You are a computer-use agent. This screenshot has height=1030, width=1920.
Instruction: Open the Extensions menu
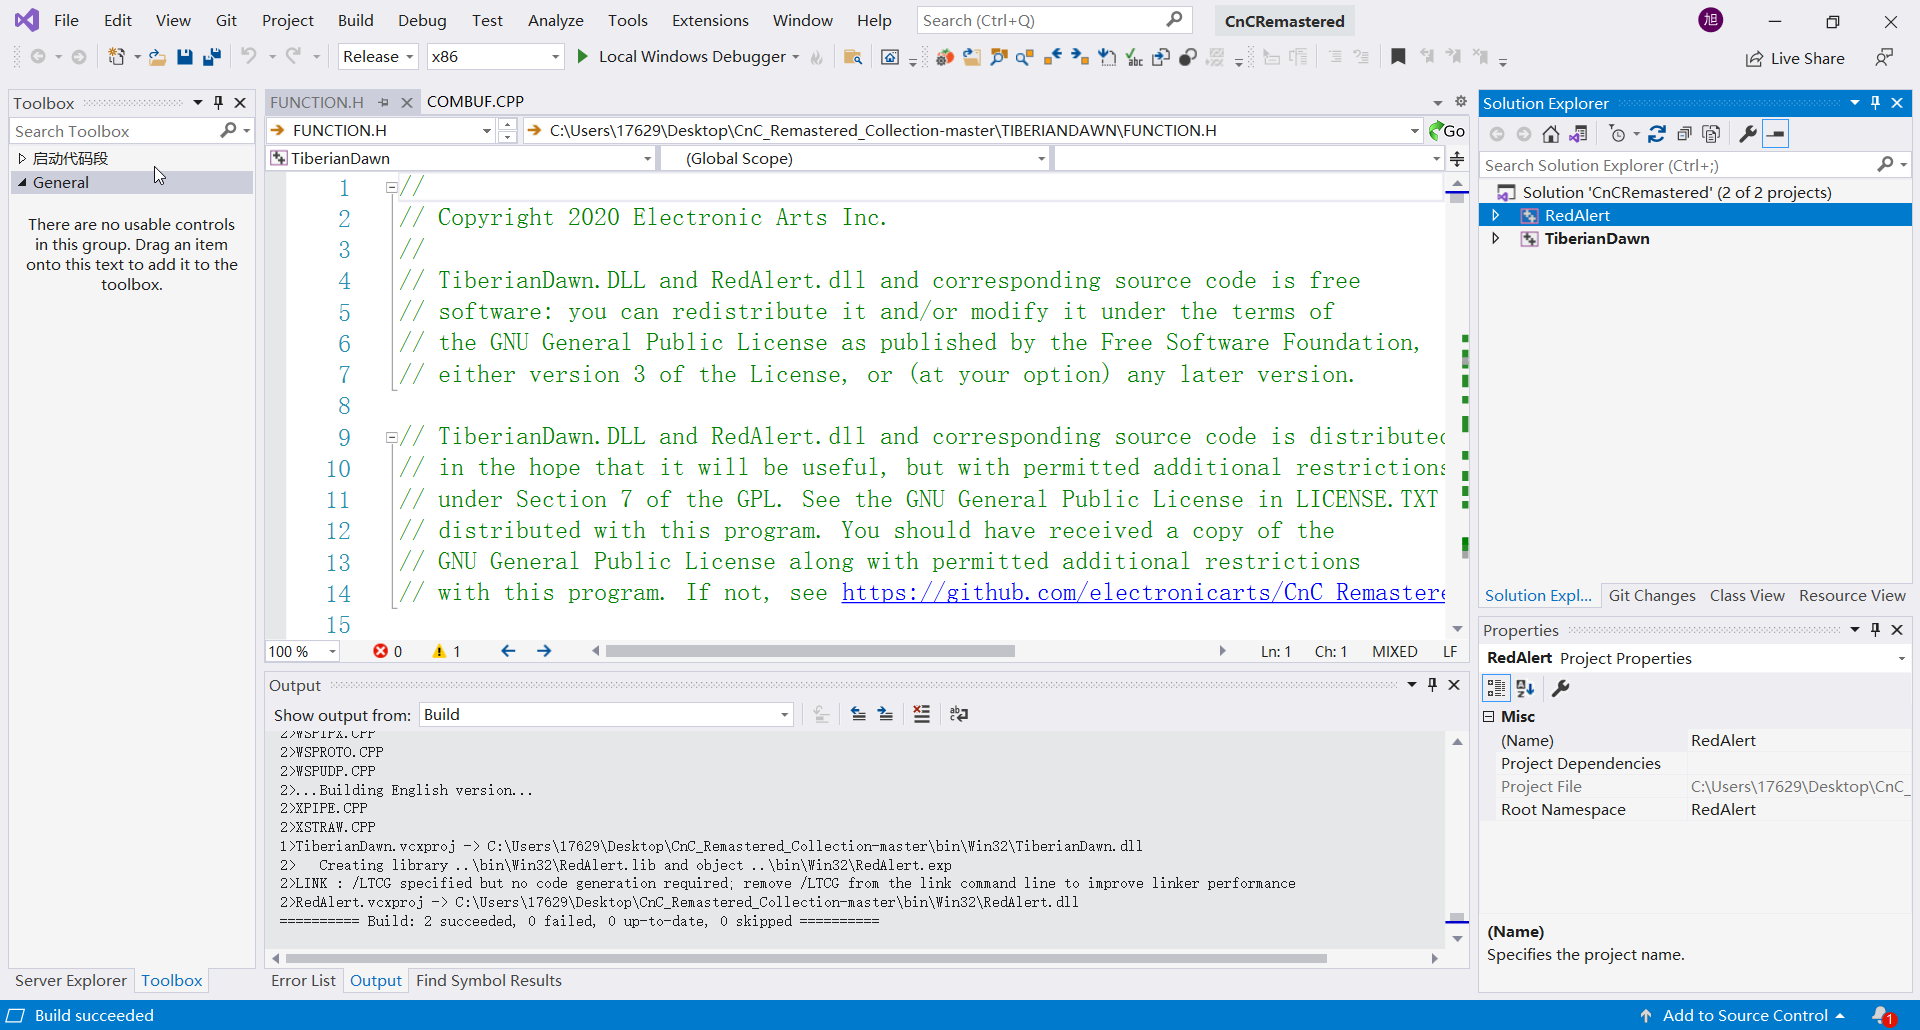click(x=710, y=21)
